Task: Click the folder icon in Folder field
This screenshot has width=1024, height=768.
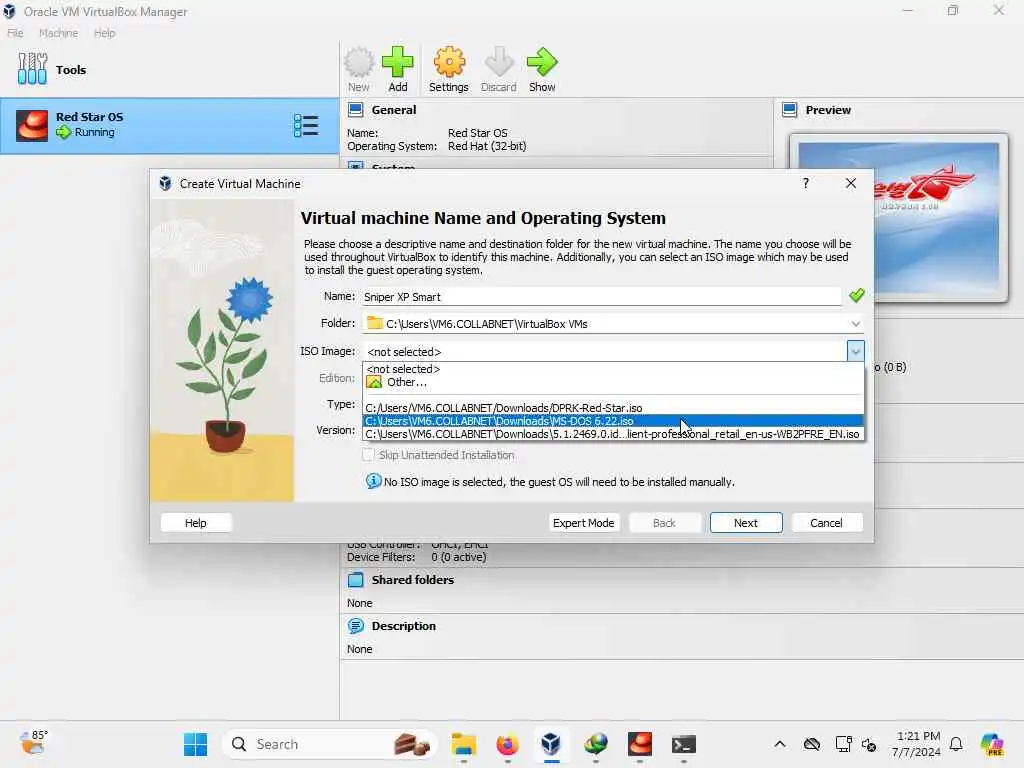Action: 375,323
